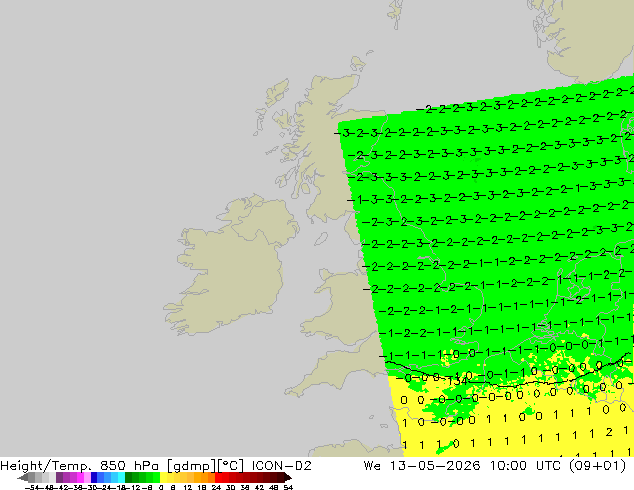Click the '54' legend scale maximum value
Screen dimensions: 634x490
click(x=287, y=488)
